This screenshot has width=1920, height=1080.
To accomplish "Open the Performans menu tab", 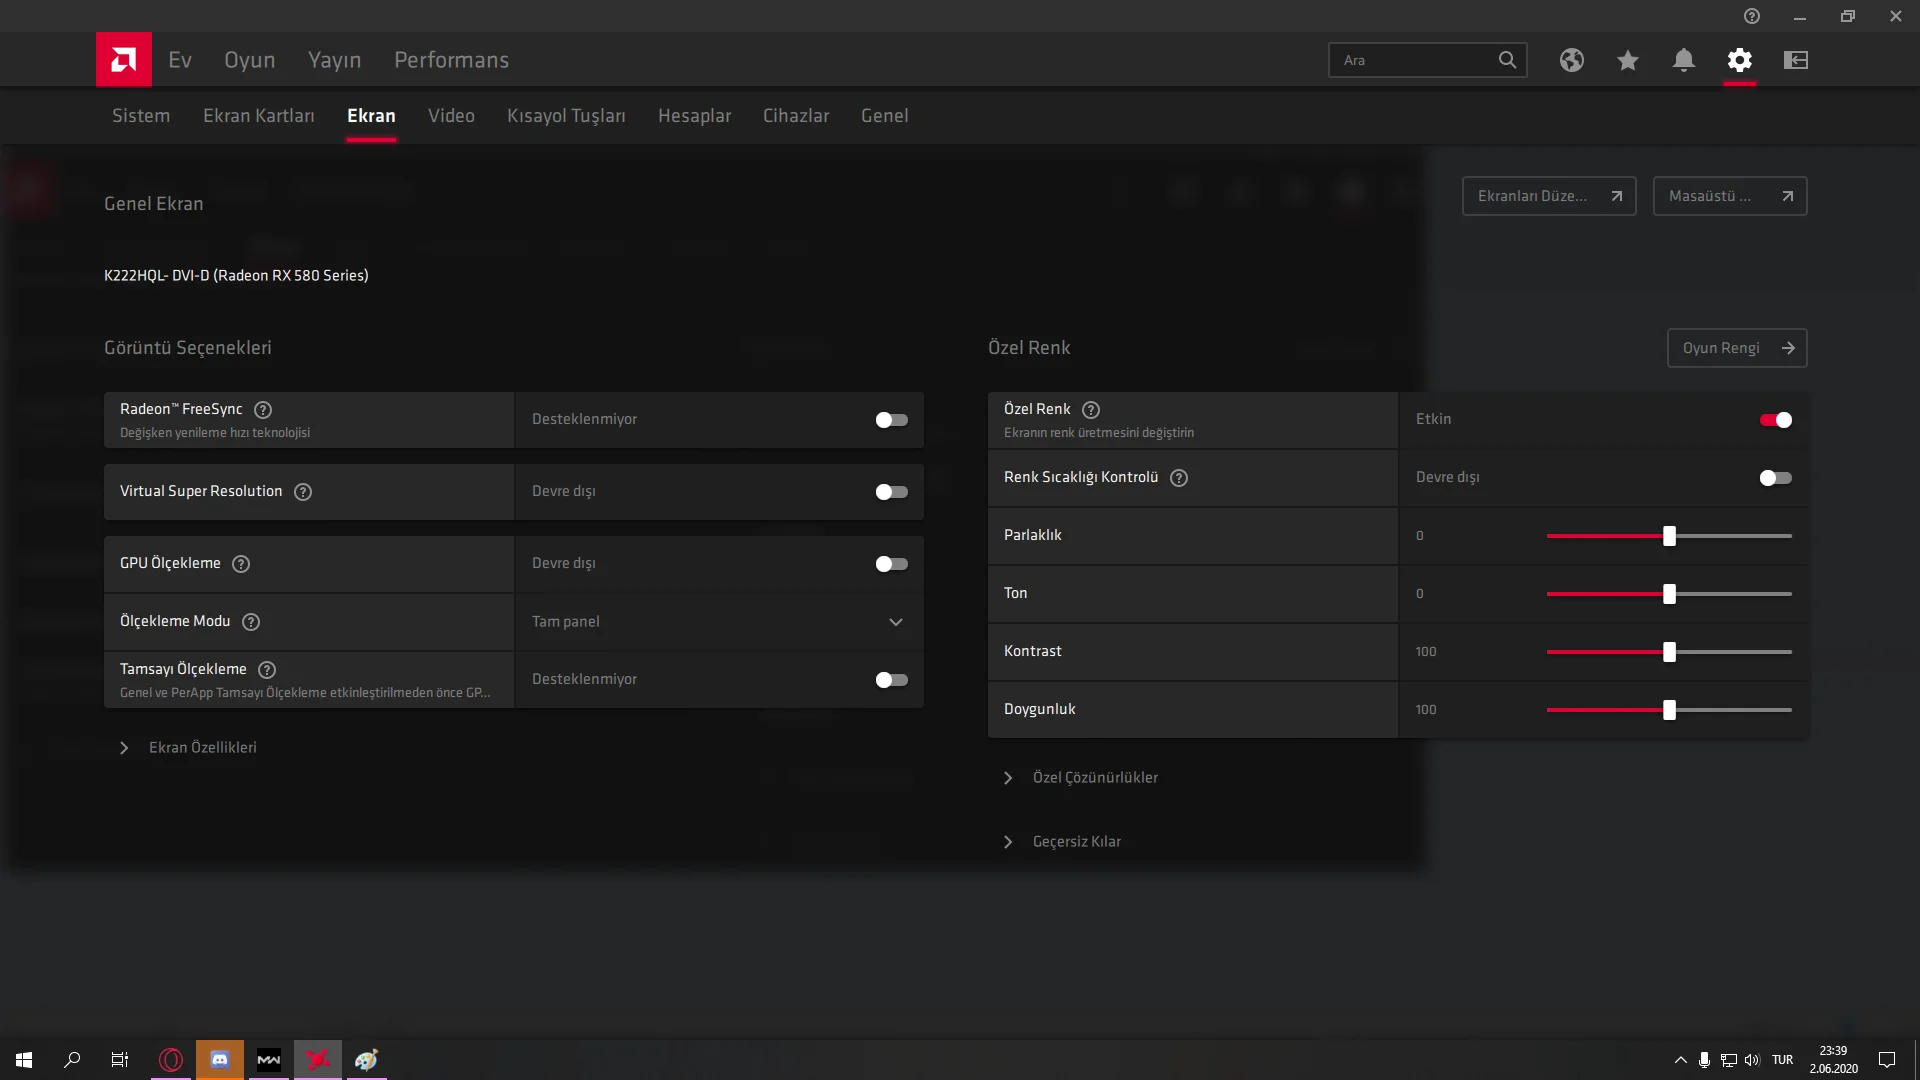I will tap(451, 60).
